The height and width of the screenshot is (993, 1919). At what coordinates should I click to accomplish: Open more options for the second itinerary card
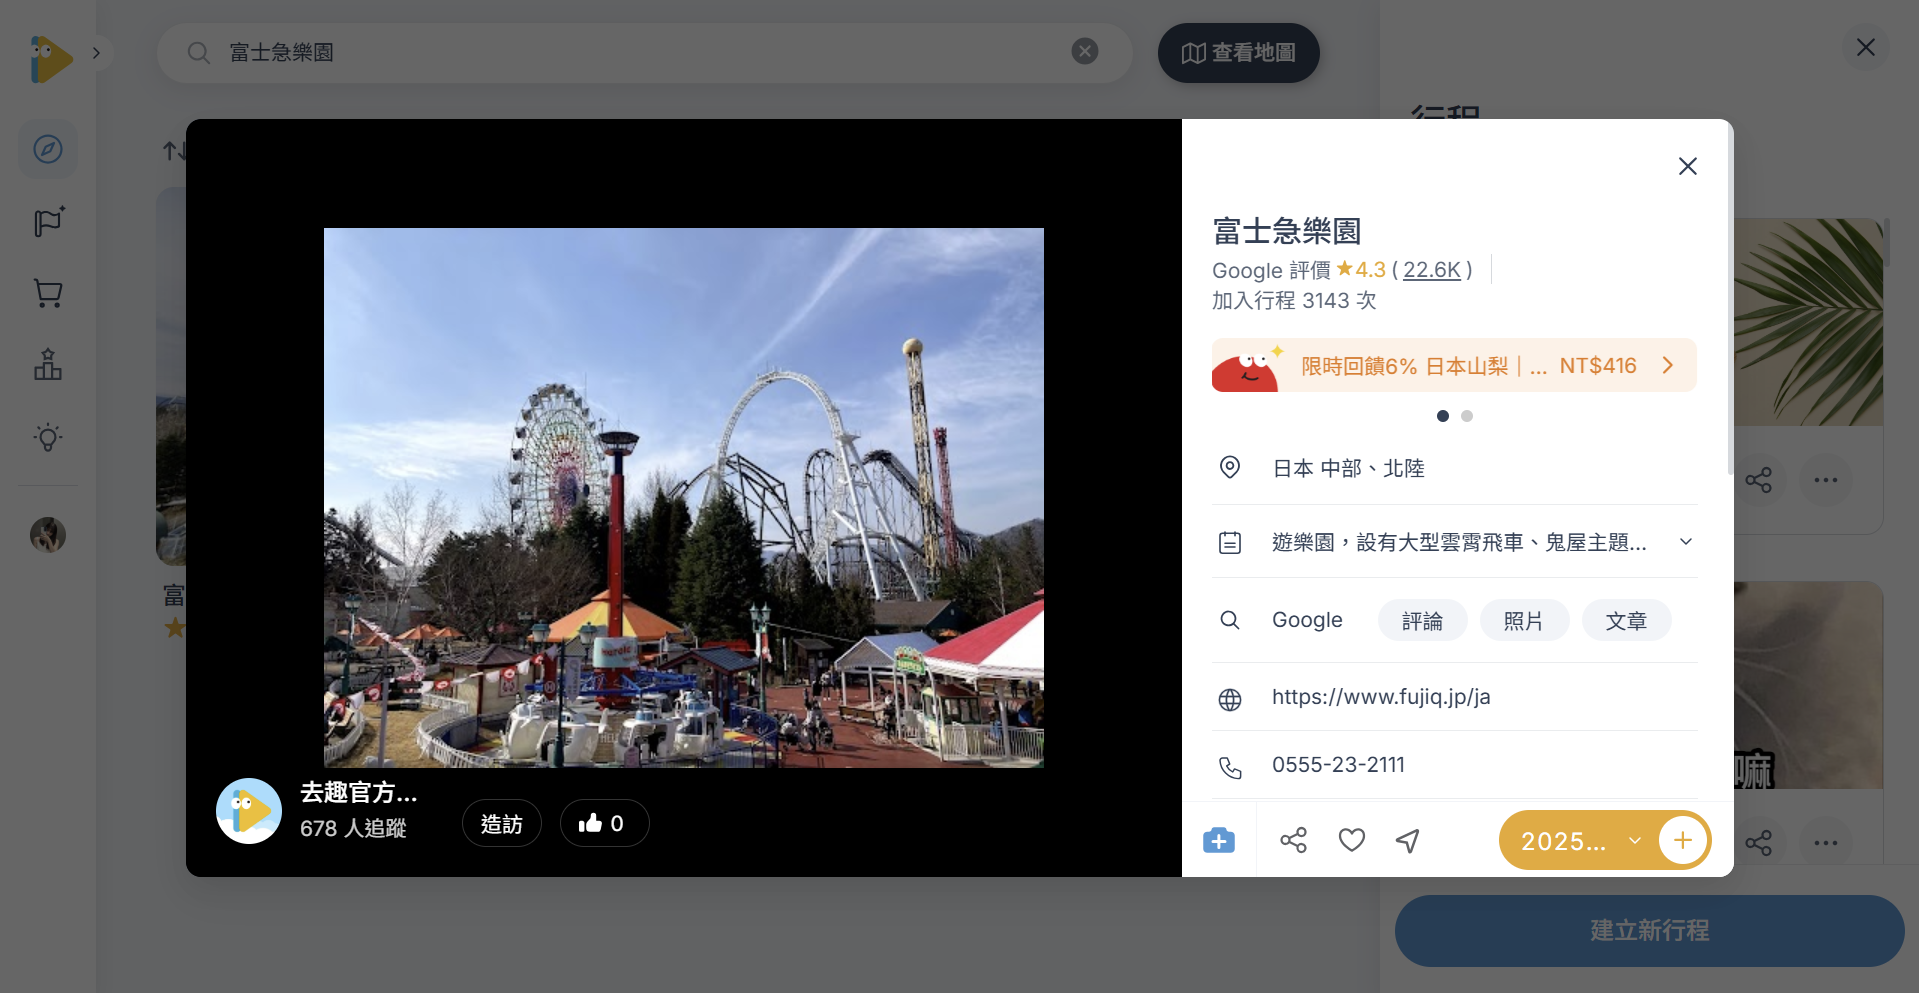tap(1826, 843)
